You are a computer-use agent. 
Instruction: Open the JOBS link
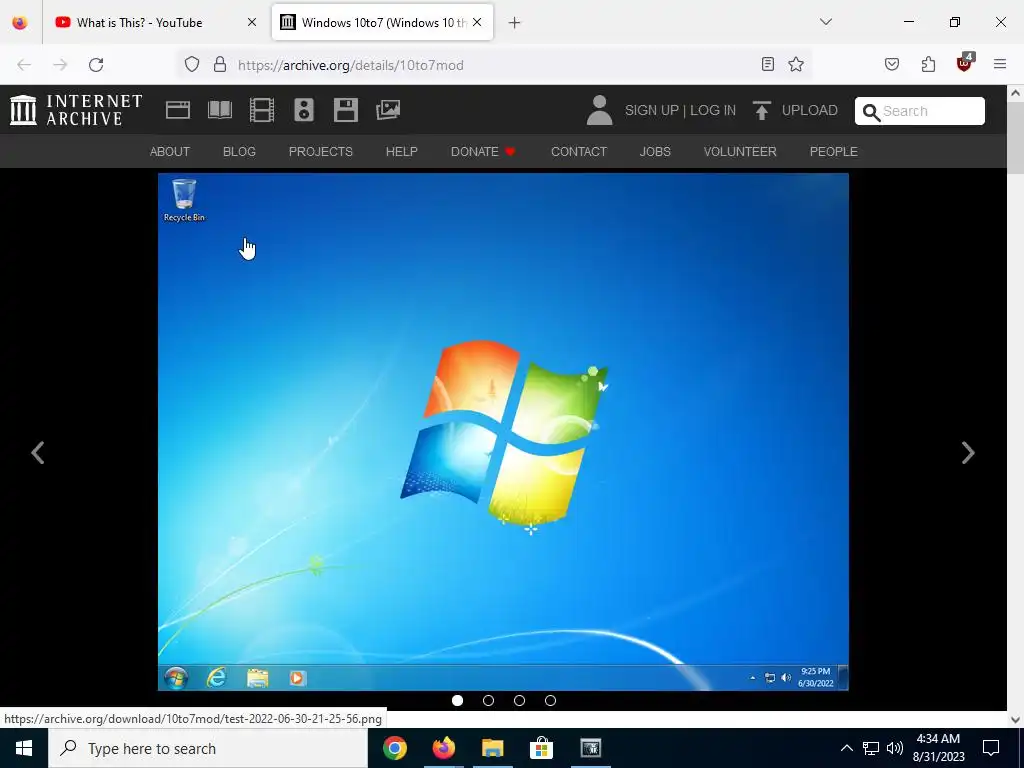pyautogui.click(x=655, y=152)
